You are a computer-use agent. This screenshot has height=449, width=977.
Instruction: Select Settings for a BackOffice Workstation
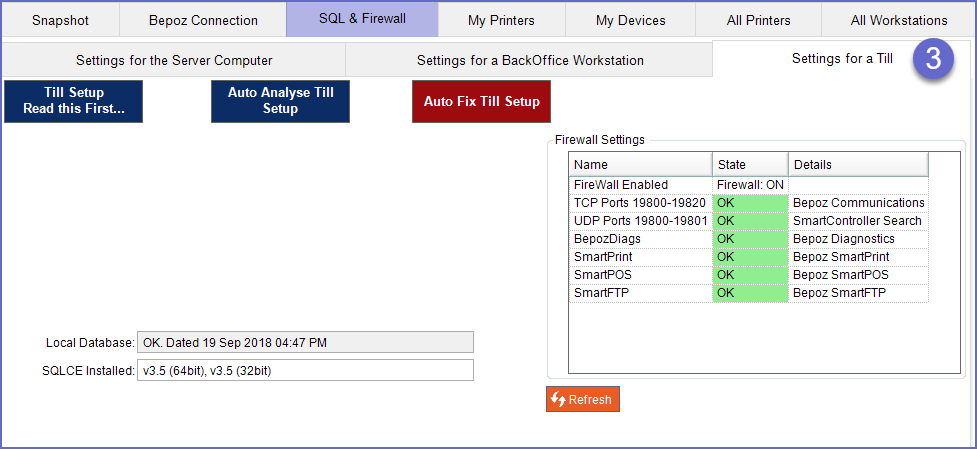(530, 60)
